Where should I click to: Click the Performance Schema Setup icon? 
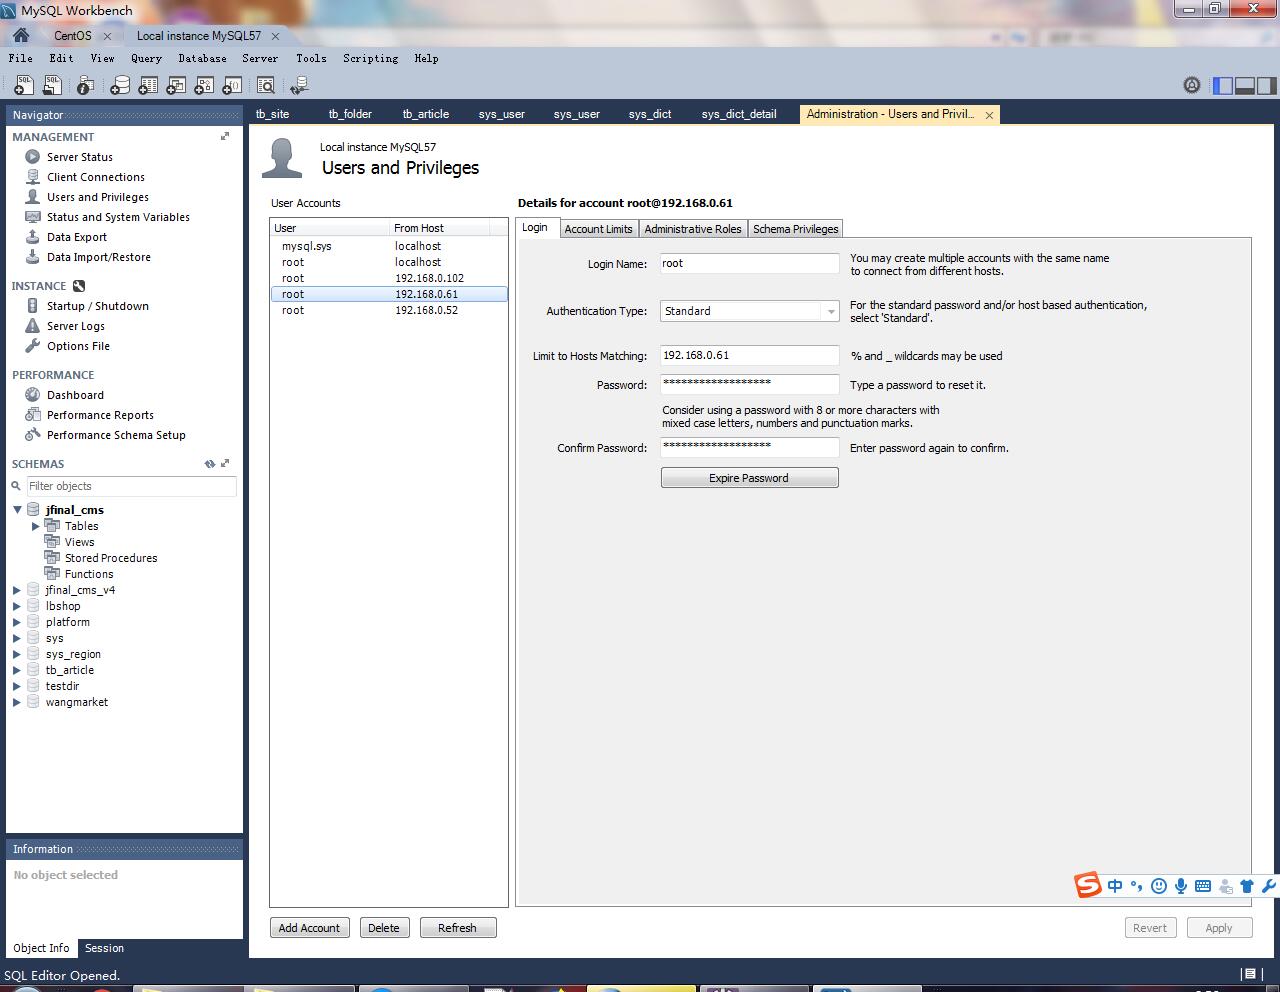[33, 435]
